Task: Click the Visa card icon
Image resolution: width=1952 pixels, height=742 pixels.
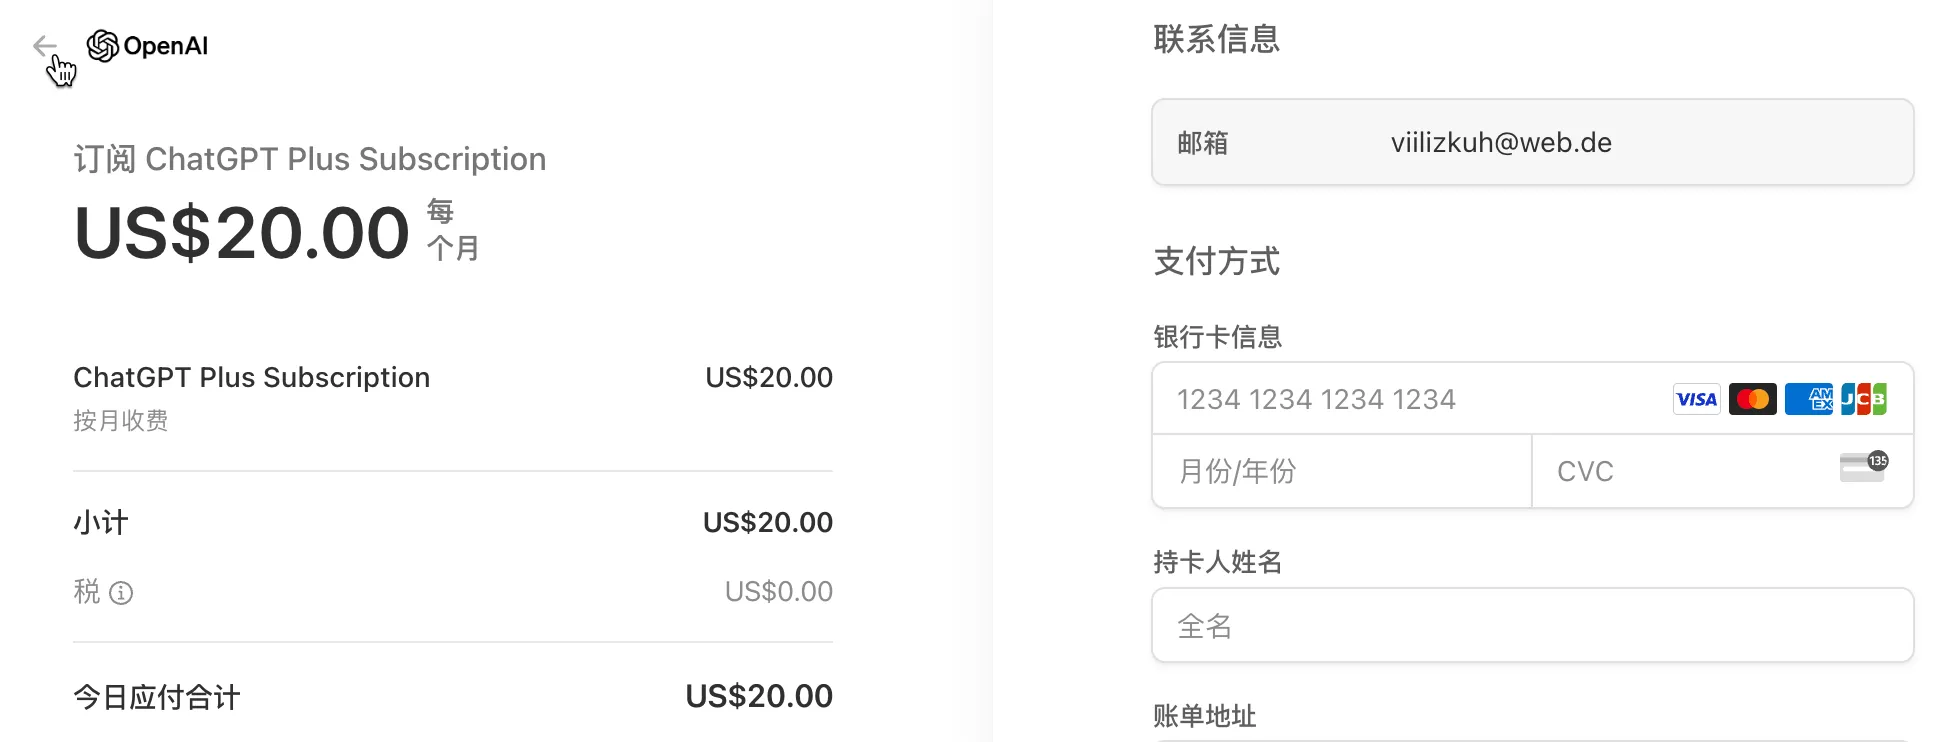Action: point(1696,399)
